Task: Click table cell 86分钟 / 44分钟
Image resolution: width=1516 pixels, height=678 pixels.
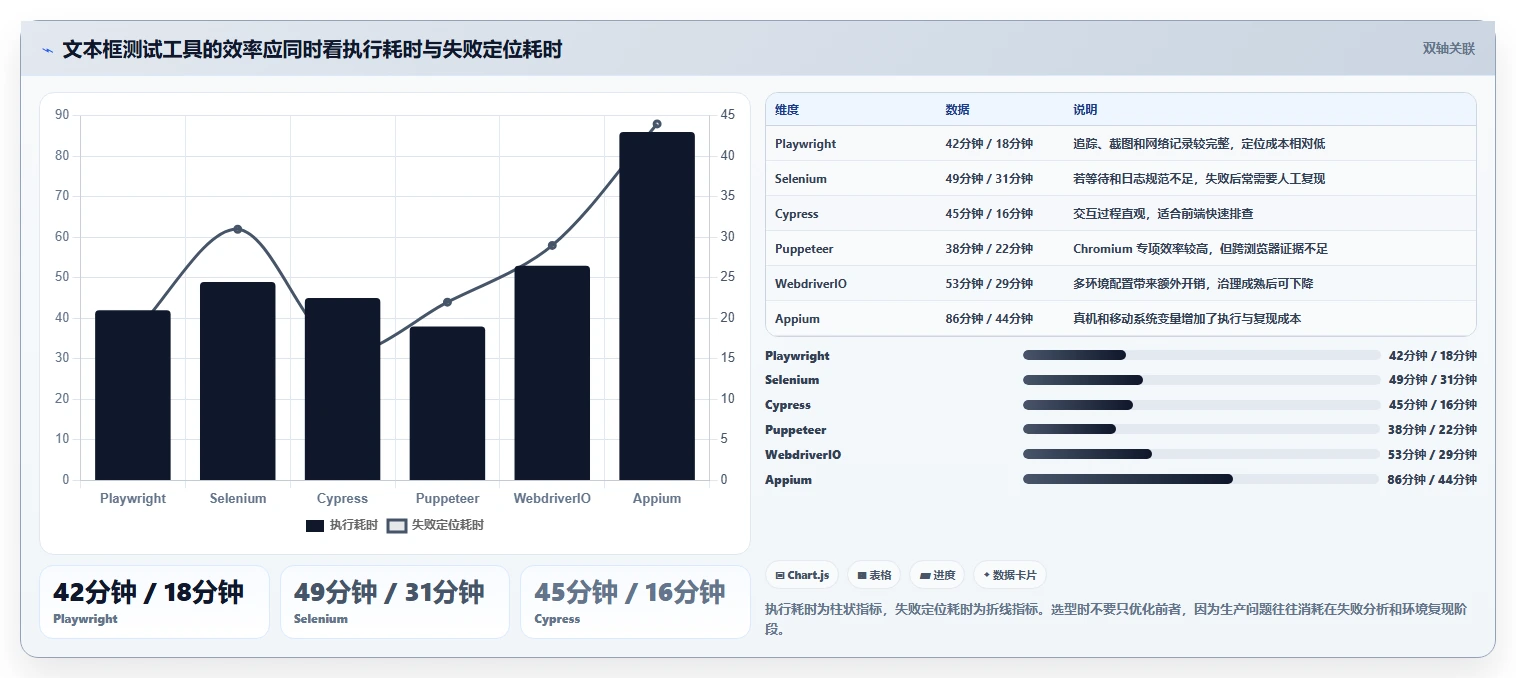Action: click(989, 319)
